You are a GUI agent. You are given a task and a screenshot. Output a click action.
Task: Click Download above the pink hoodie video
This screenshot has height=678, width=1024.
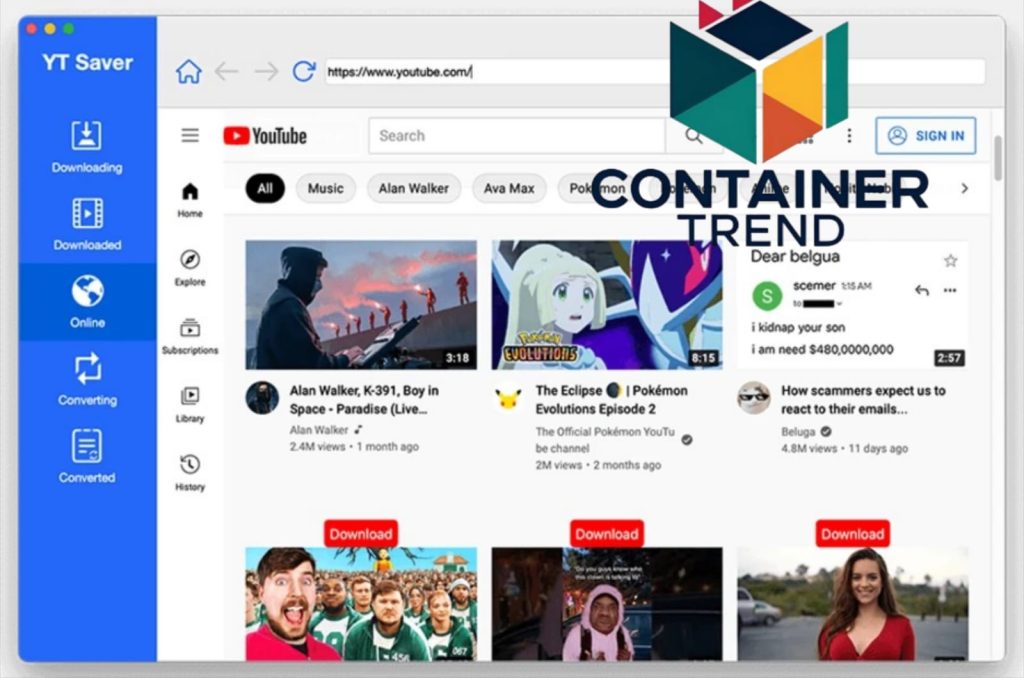[x=607, y=534]
